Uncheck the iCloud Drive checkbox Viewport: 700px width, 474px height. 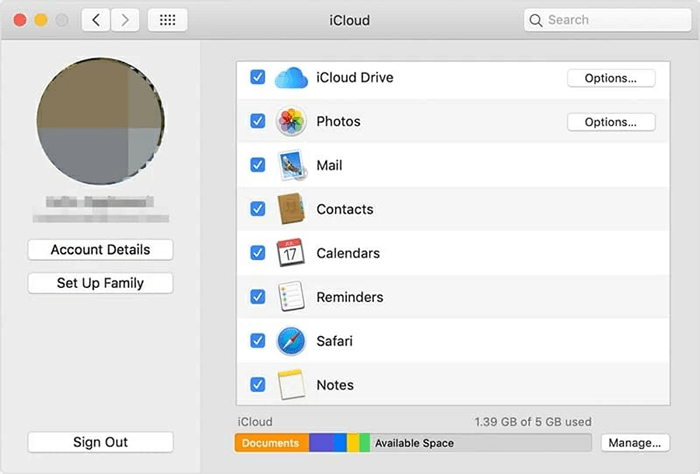(x=258, y=77)
